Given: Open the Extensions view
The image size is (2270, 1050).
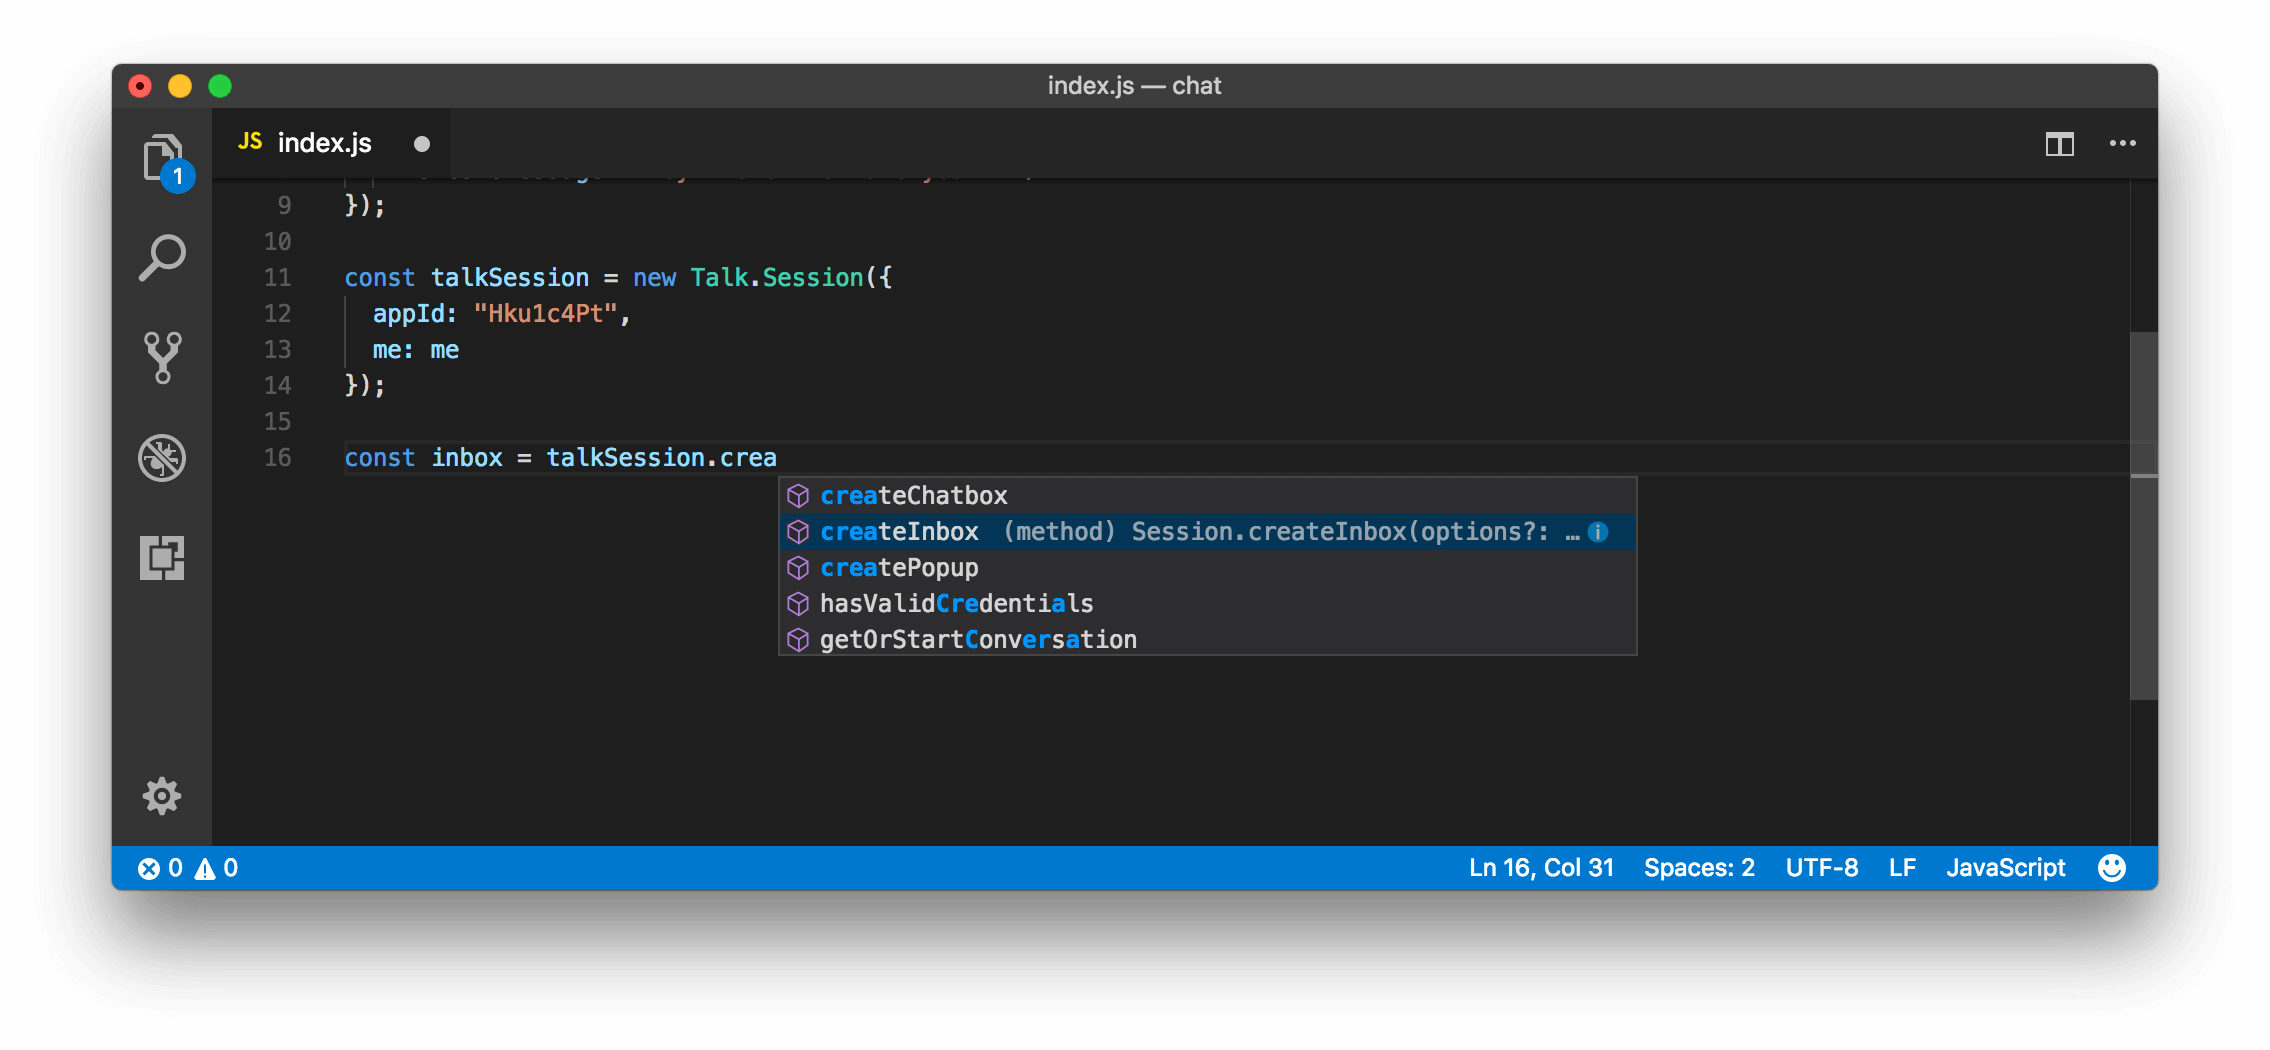Looking at the screenshot, I should point(163,558).
